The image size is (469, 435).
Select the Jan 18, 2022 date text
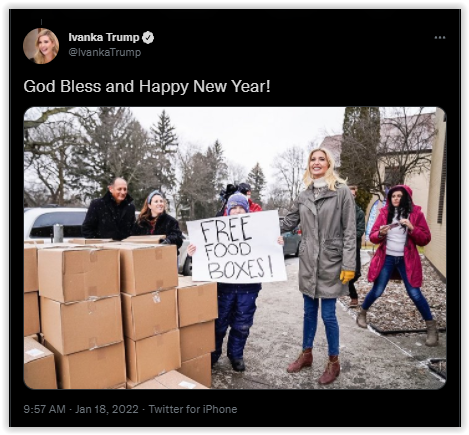click(107, 409)
